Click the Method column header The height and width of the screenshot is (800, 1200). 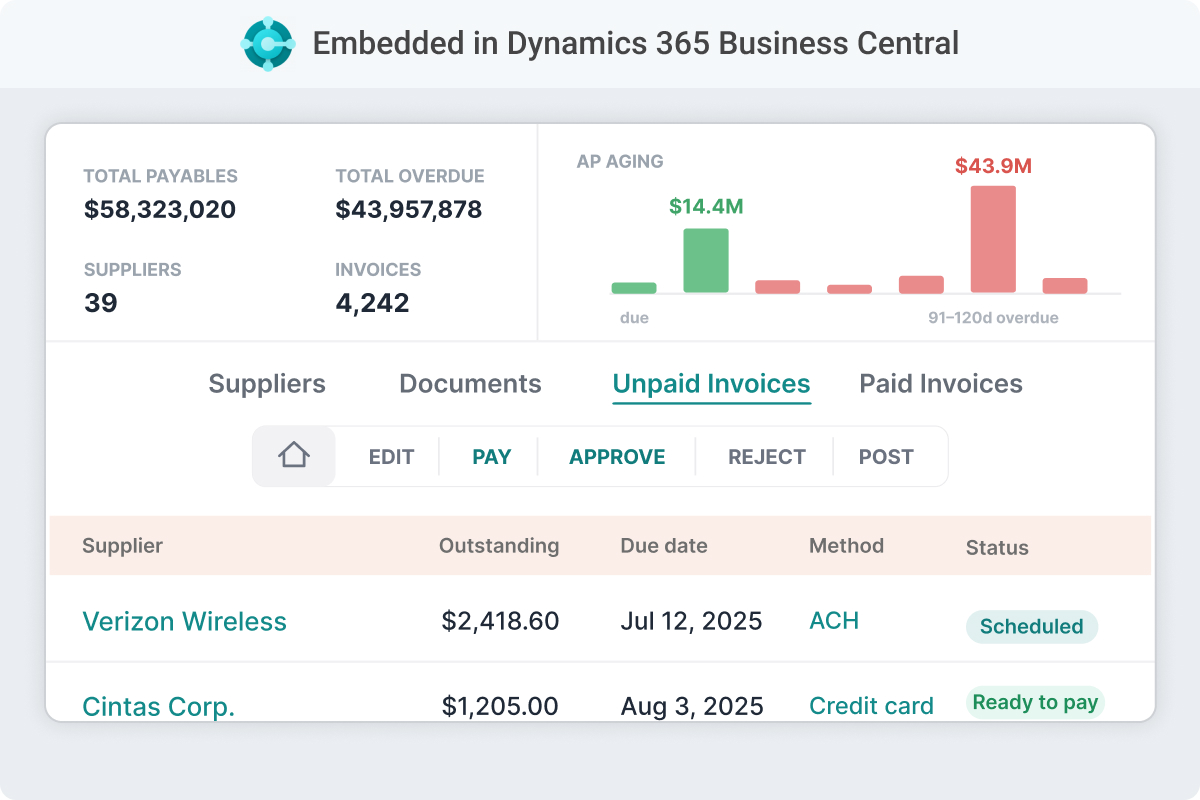[x=846, y=546]
